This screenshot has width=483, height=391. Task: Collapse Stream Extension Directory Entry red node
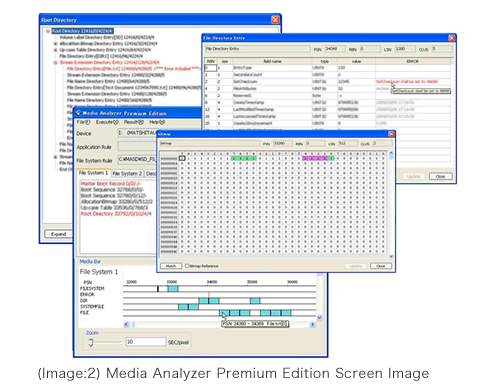(x=55, y=63)
